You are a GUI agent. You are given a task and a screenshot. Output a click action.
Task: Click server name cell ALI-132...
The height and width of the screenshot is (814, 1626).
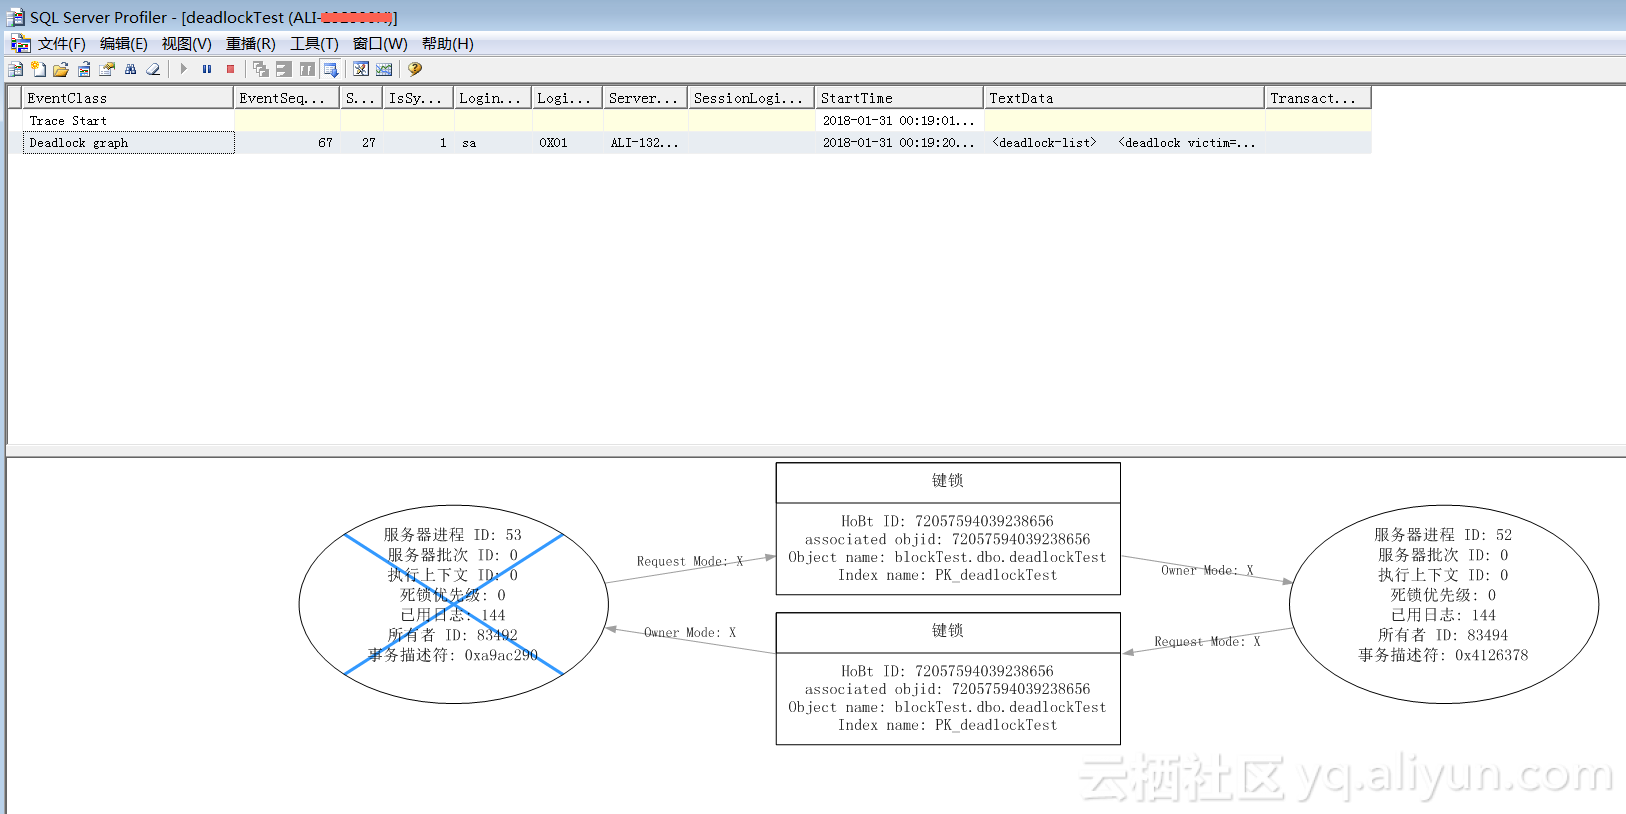(645, 143)
